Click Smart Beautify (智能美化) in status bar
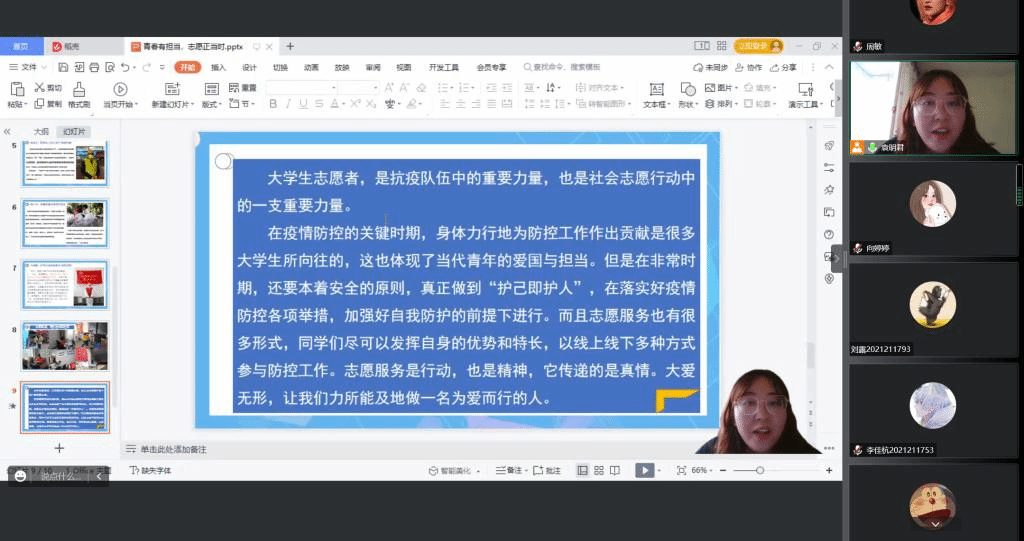 coord(450,470)
